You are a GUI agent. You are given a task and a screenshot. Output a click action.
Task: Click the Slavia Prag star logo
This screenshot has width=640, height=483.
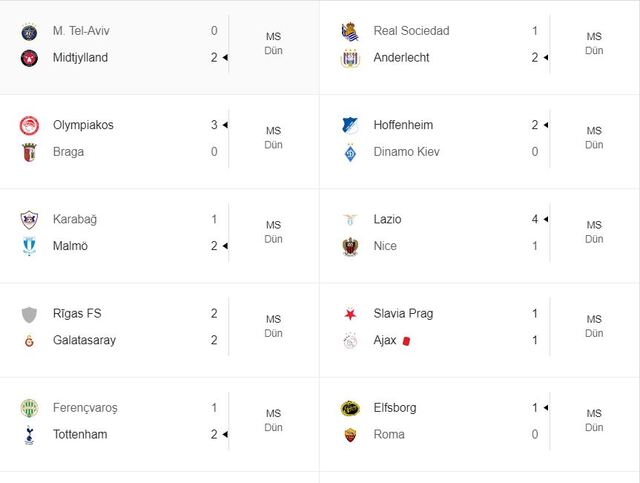tap(350, 314)
